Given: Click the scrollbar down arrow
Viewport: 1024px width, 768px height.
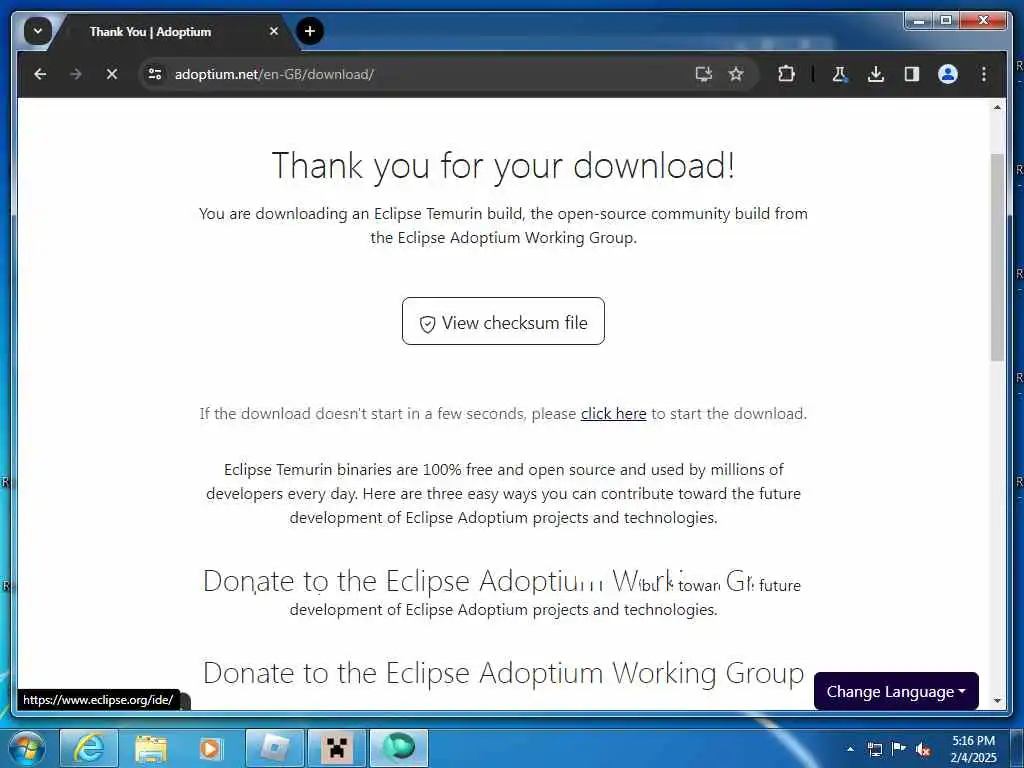Looking at the screenshot, I should pos(997,701).
